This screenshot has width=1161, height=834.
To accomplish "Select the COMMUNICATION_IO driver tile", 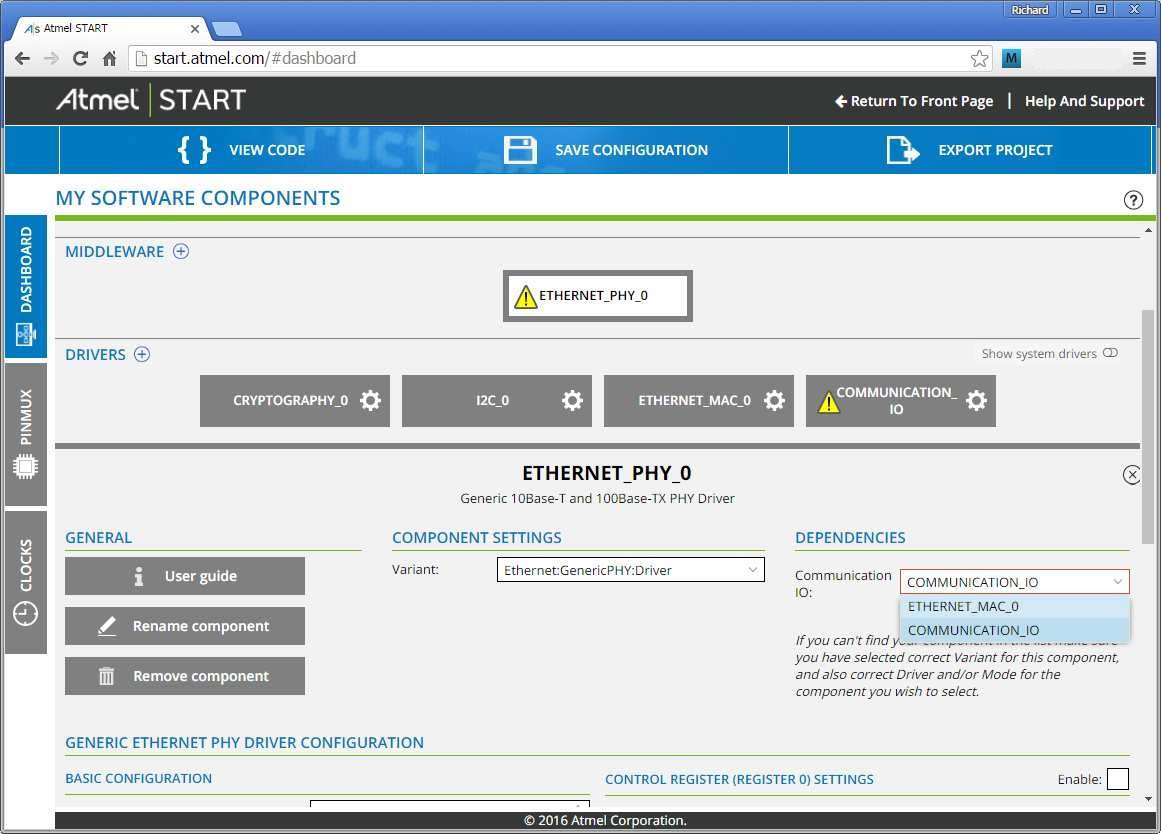I will [x=901, y=401].
